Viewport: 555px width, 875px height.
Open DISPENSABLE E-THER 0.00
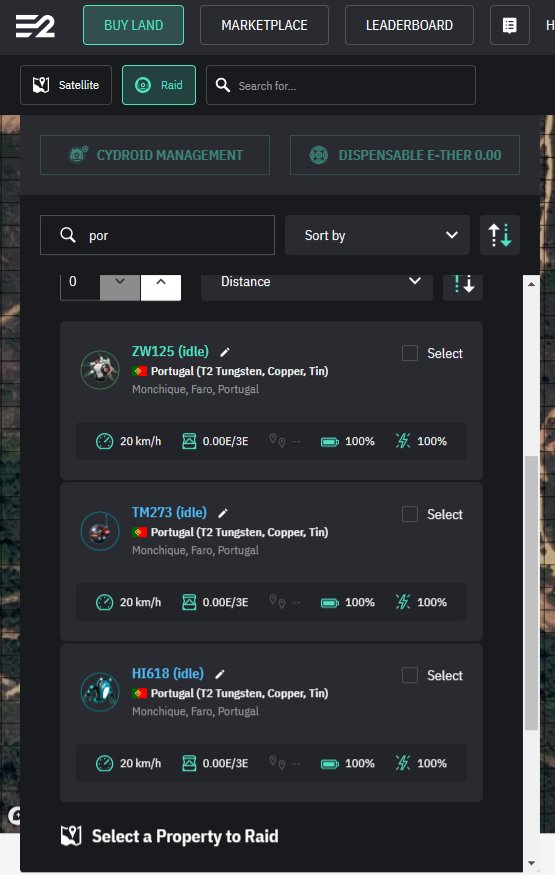coord(405,155)
